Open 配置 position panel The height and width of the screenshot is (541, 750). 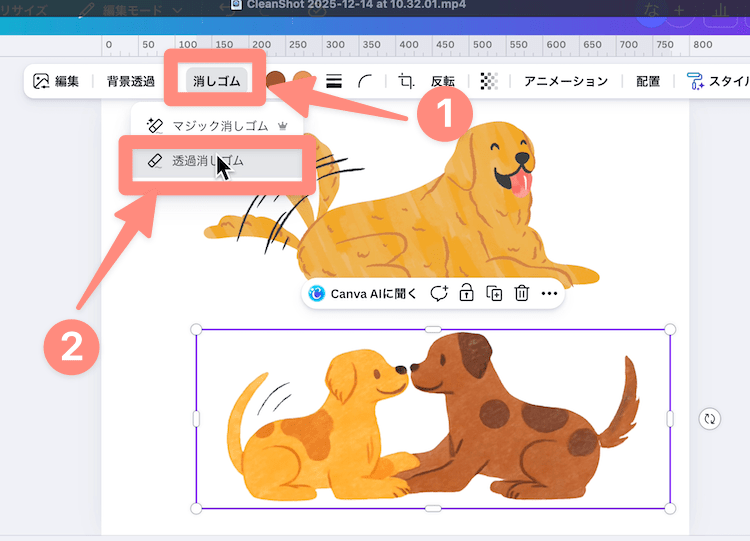(648, 81)
